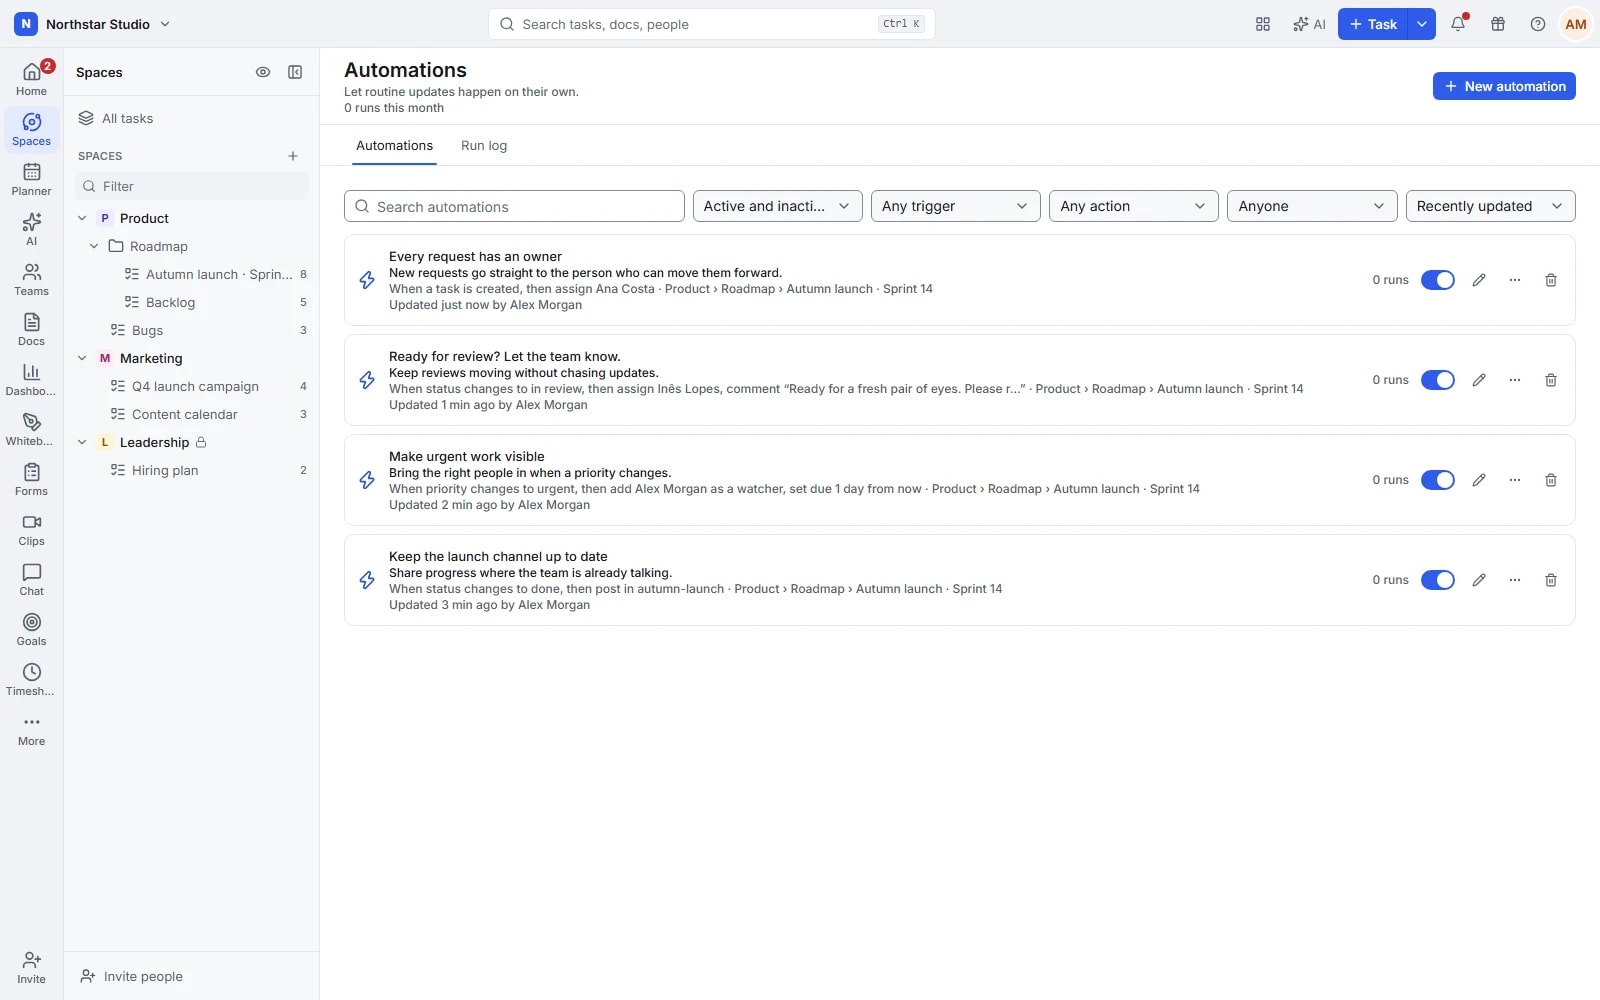Open the Task button dropdown arrow

tap(1421, 24)
